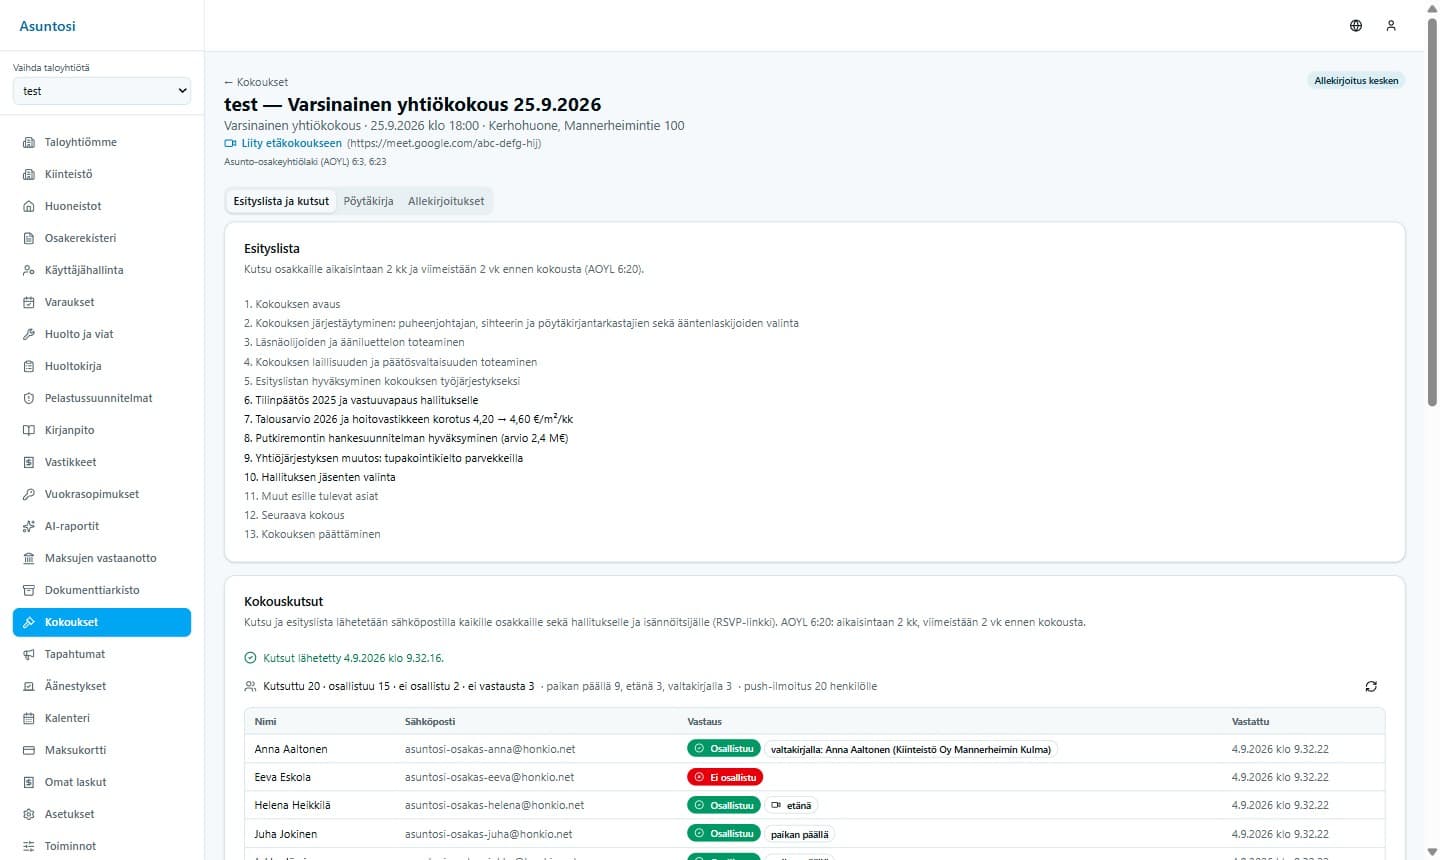Click the Kirjanpito book icon
The width and height of the screenshot is (1440, 860).
29,430
